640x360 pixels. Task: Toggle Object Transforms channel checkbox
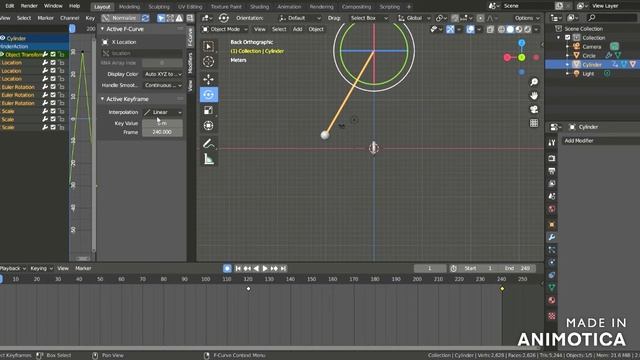click(53, 54)
